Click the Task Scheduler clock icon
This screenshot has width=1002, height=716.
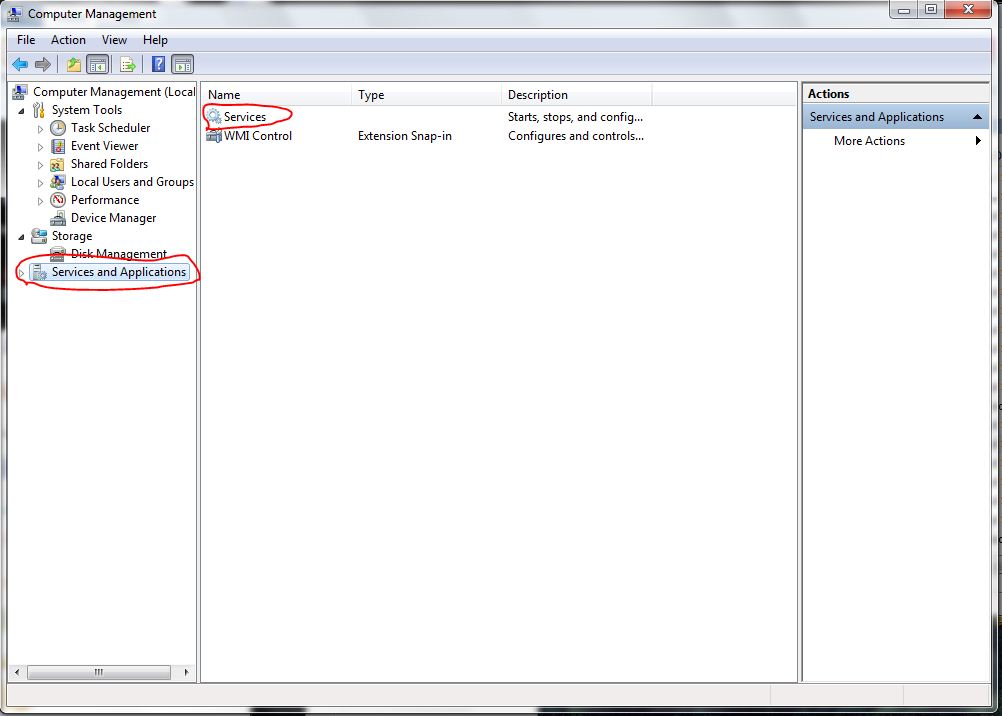(57, 128)
